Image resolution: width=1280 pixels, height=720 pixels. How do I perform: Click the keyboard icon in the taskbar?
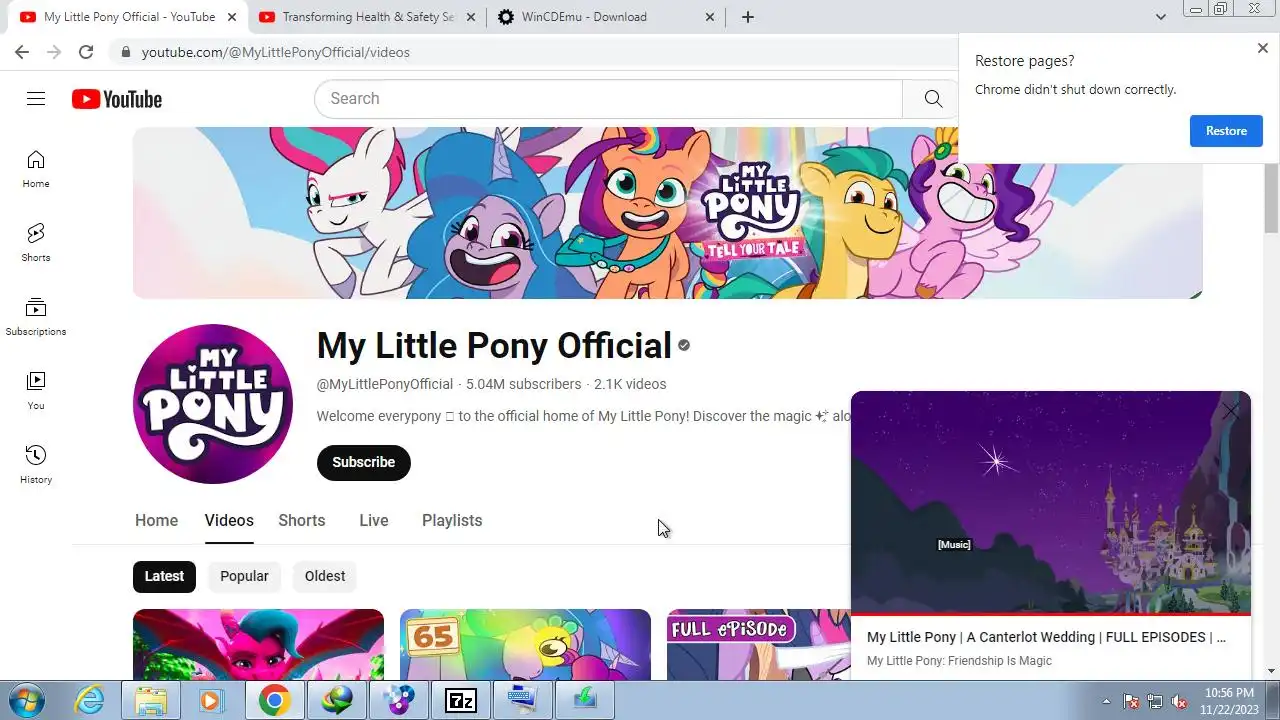522,700
